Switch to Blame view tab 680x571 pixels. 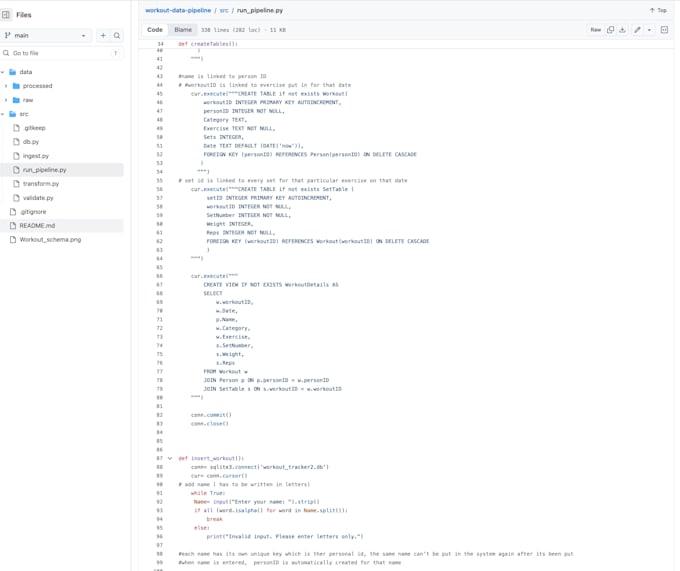coord(183,30)
